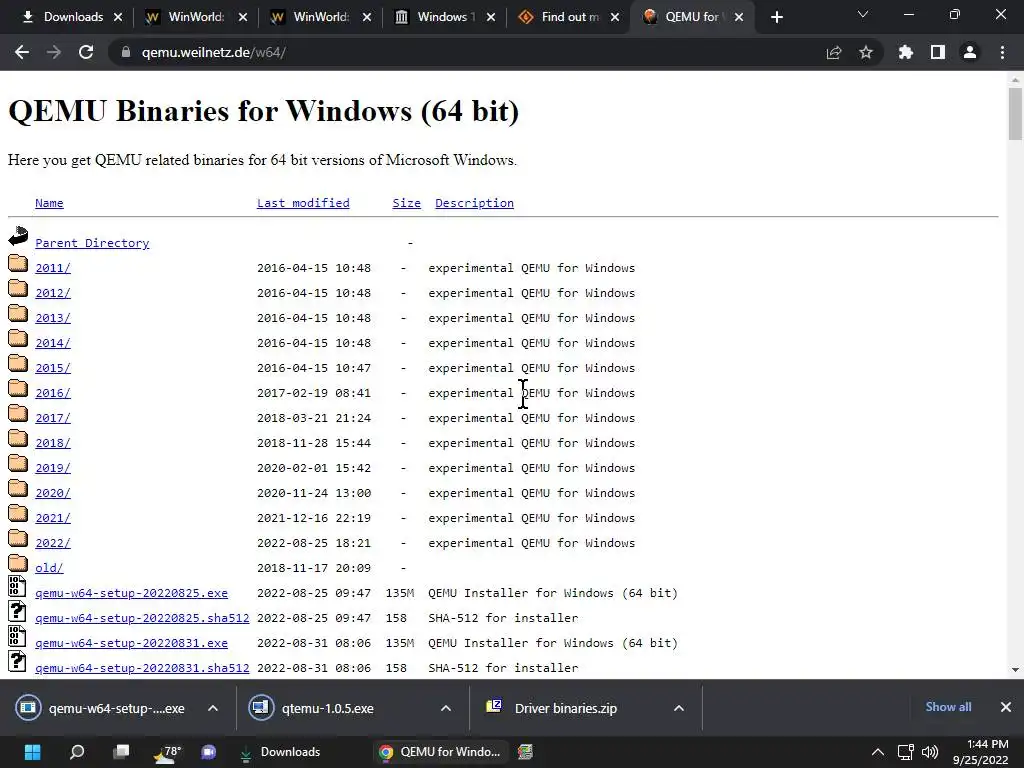Click the folder icon next to 2011/
The width and height of the screenshot is (1024, 768).
[x=18, y=263]
